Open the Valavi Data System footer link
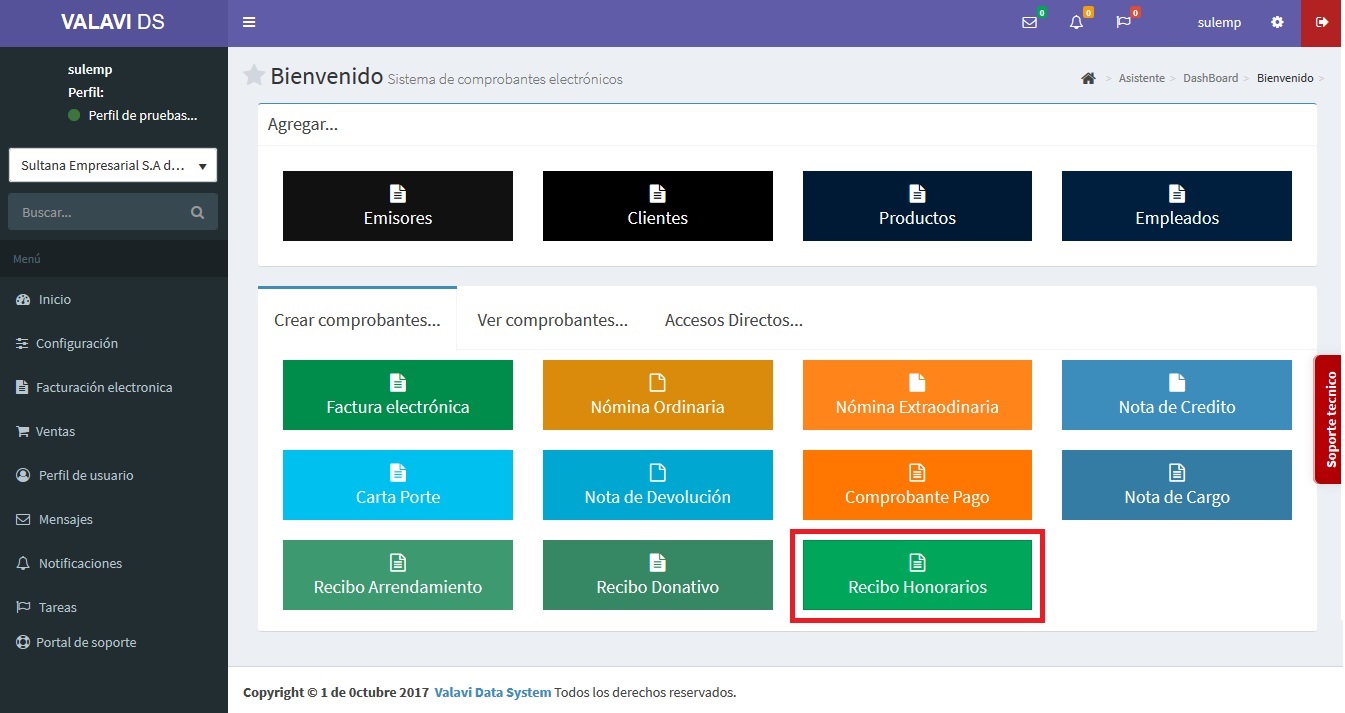Image resolution: width=1345 pixels, height=713 pixels. tap(492, 692)
